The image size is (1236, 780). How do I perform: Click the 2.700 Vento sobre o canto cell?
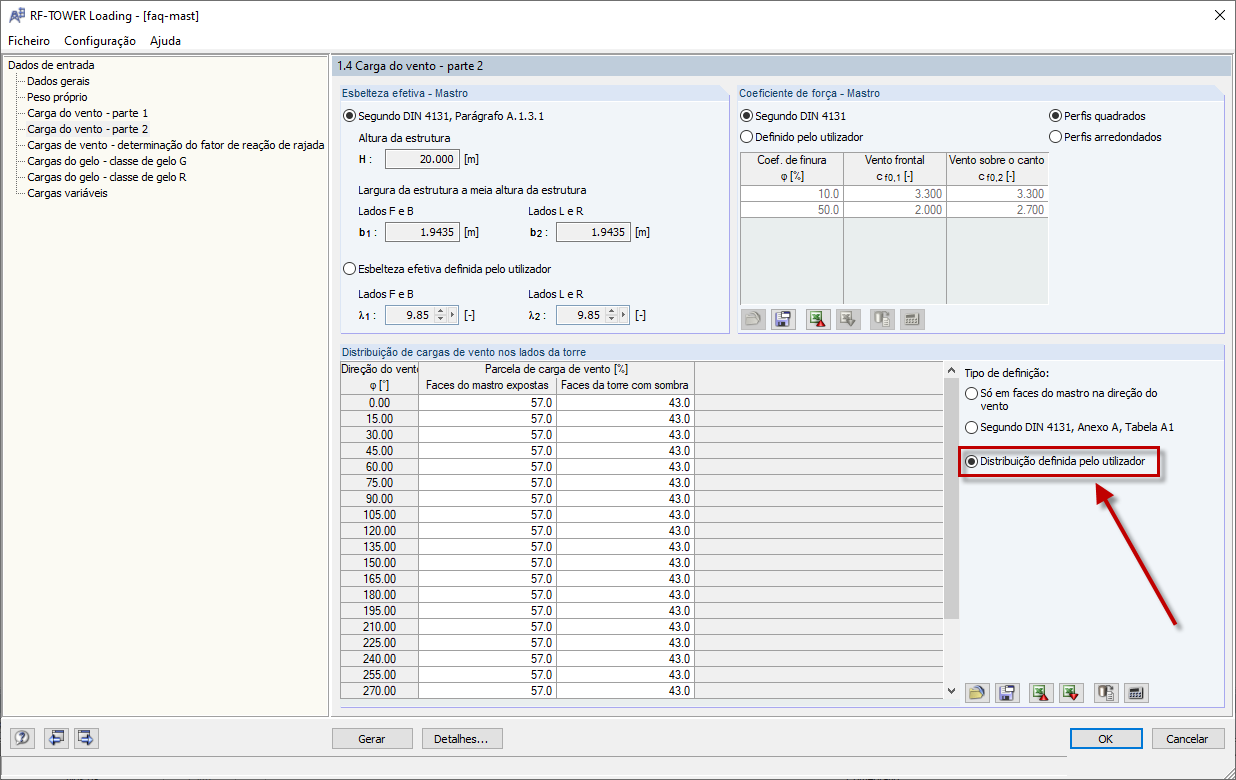997,210
